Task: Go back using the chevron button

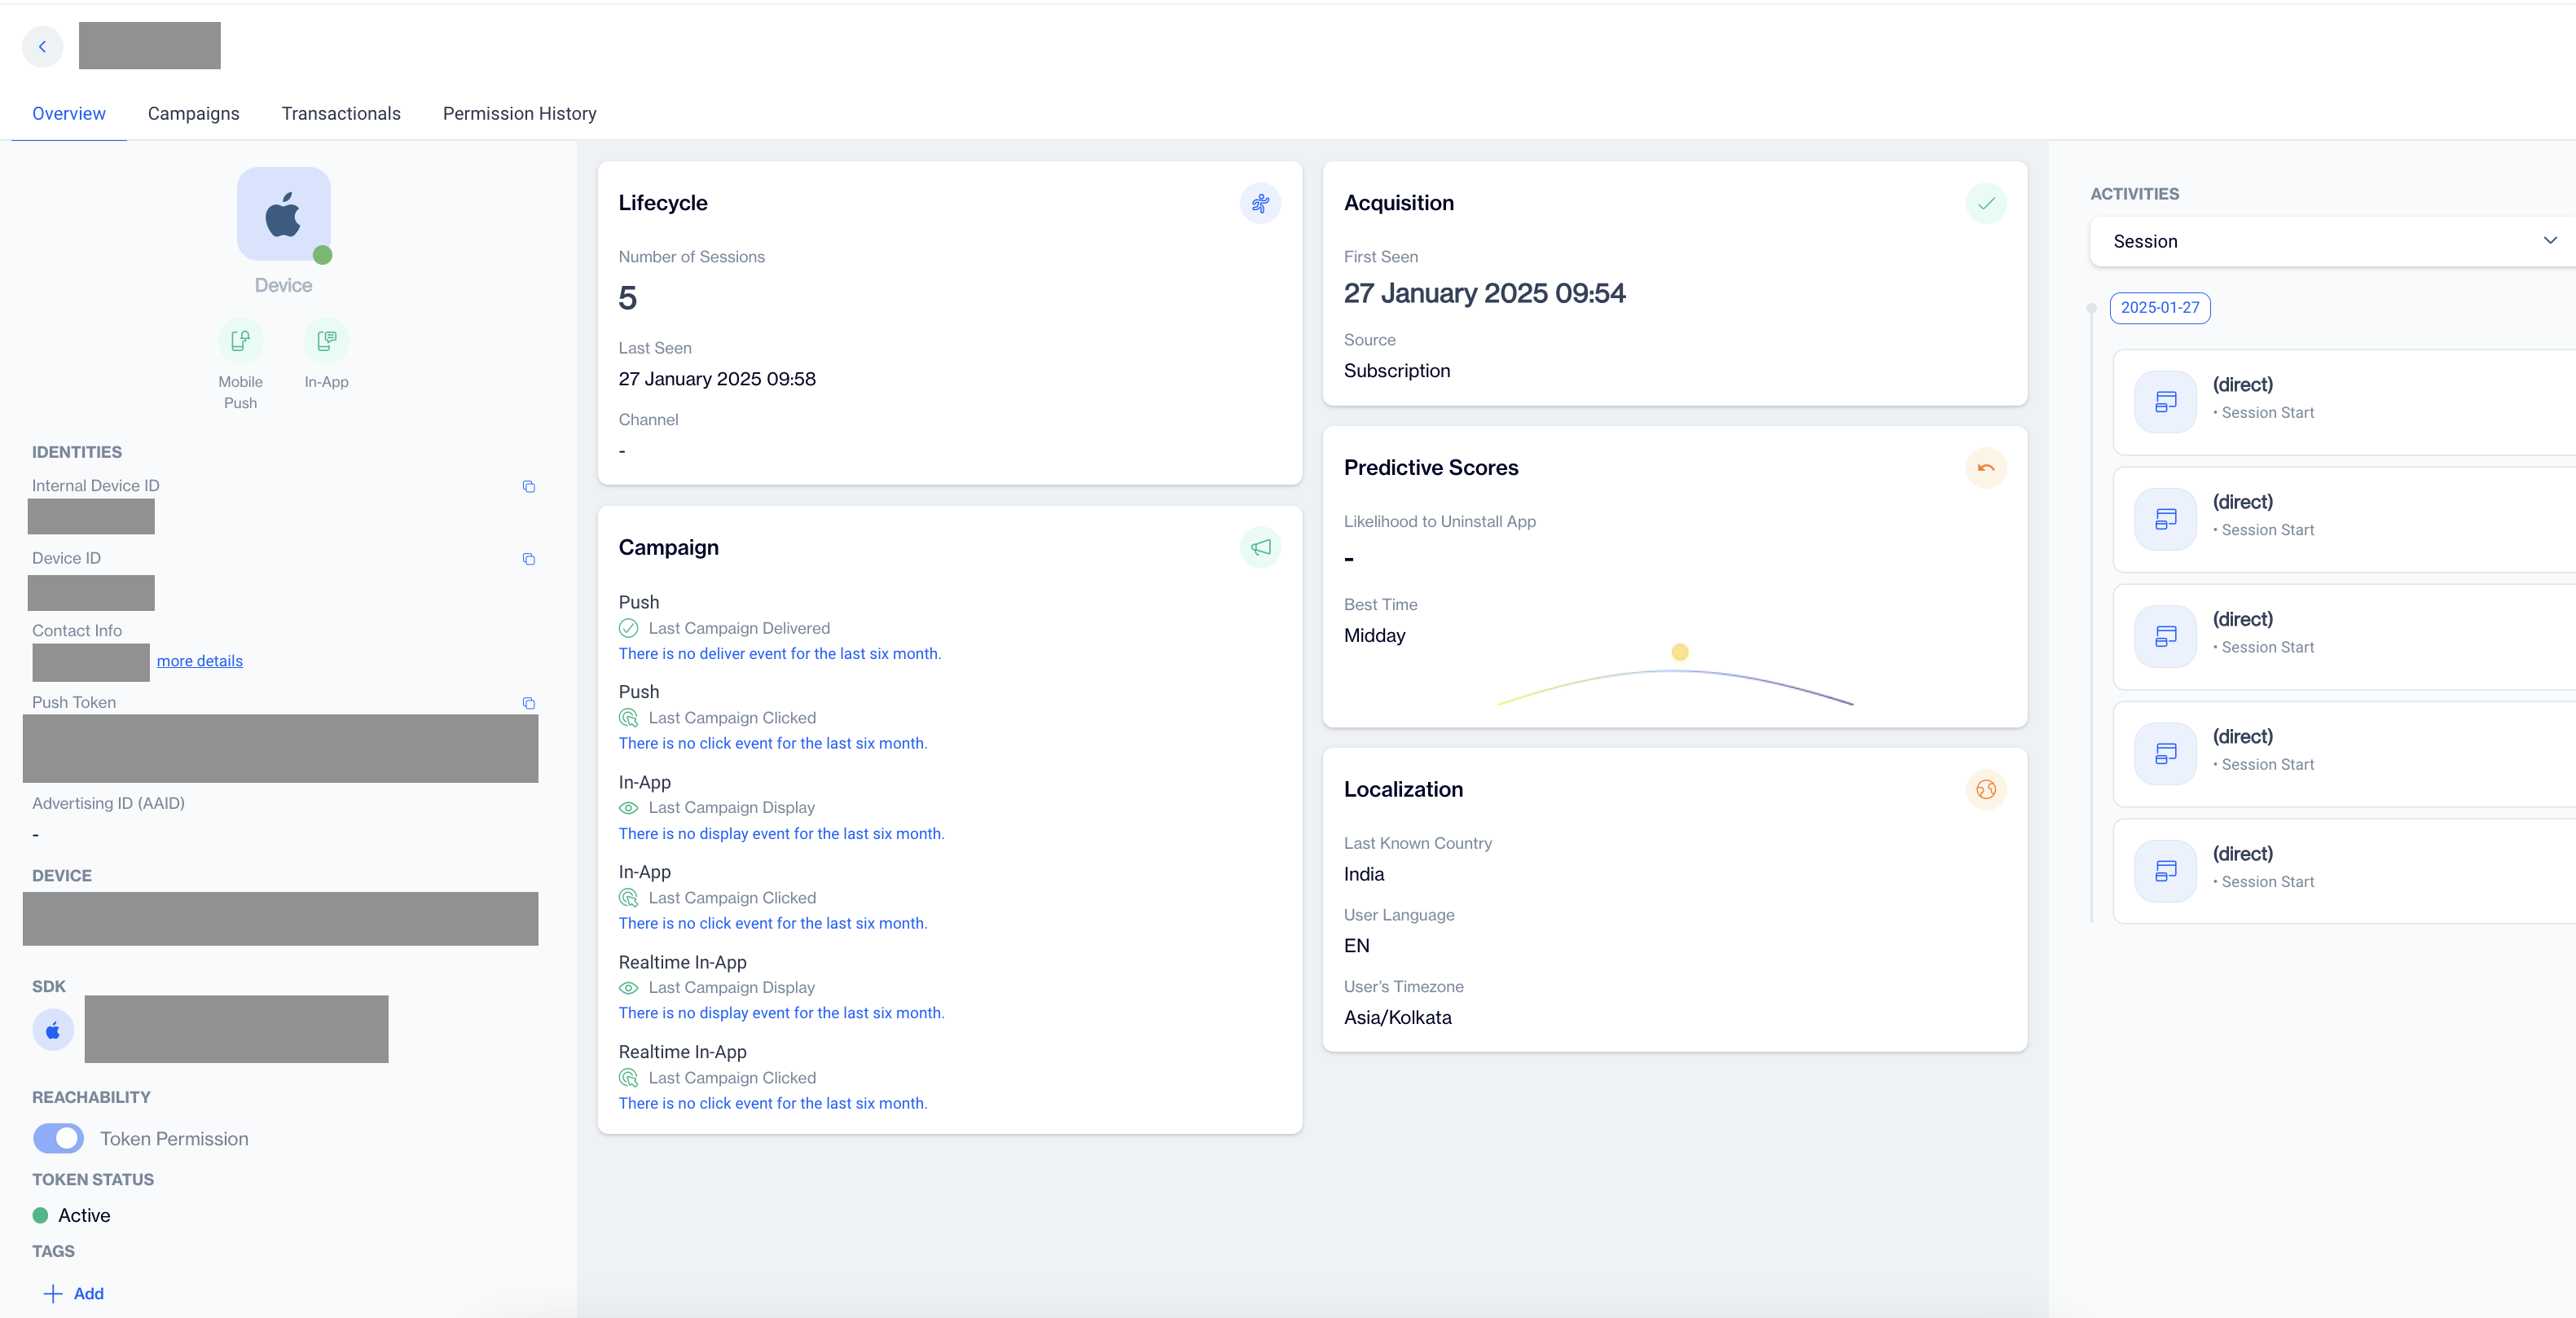Action: click(42, 46)
